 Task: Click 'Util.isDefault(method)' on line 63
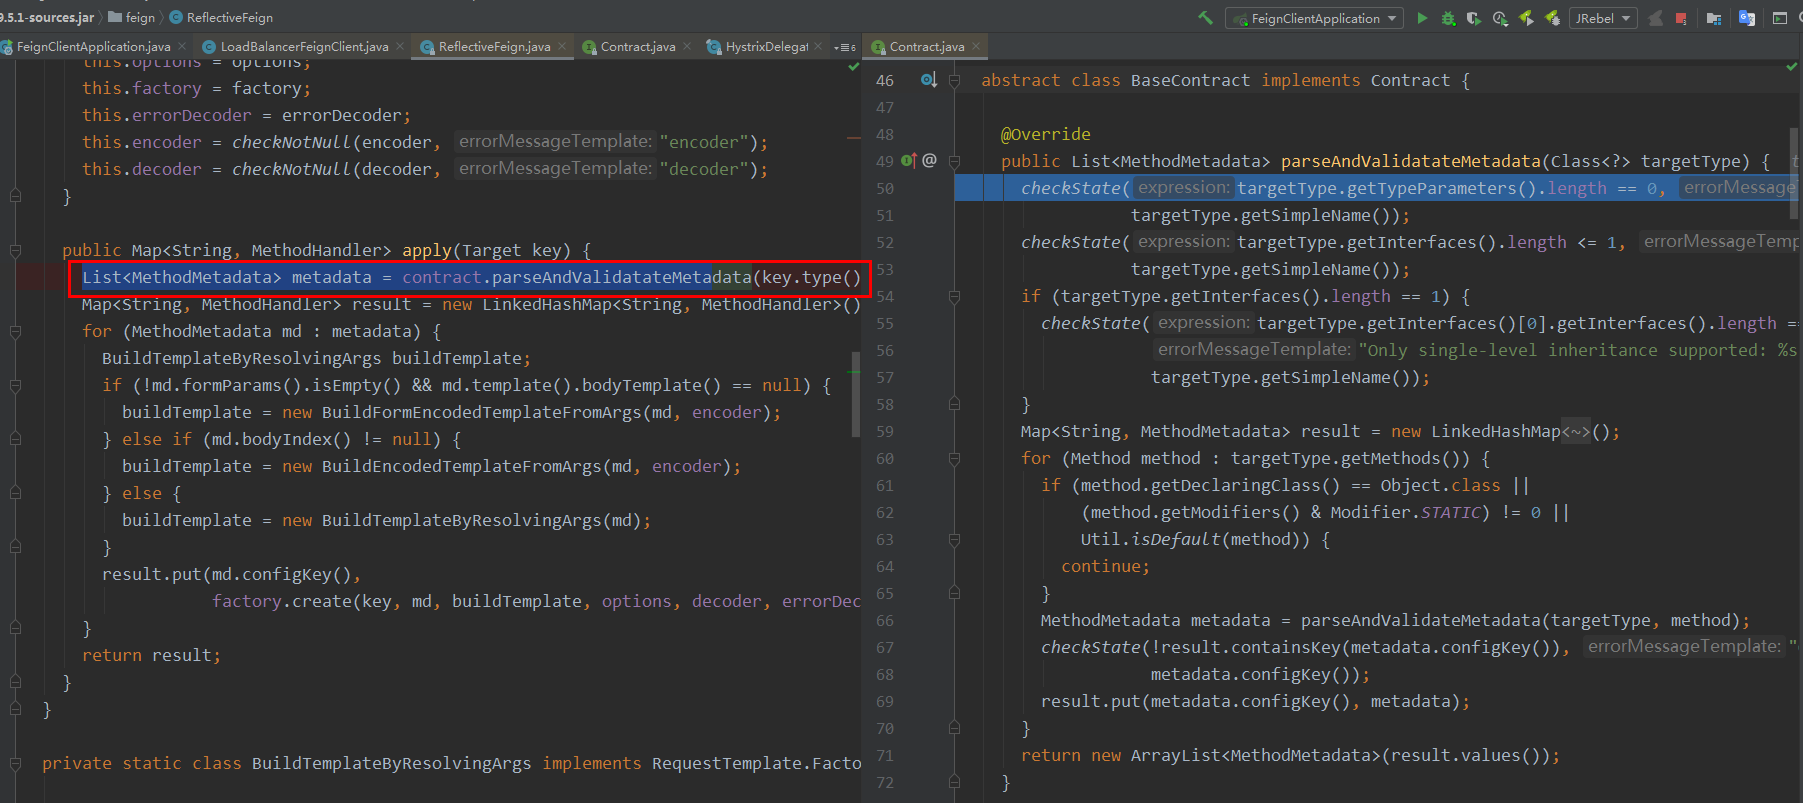click(1195, 539)
